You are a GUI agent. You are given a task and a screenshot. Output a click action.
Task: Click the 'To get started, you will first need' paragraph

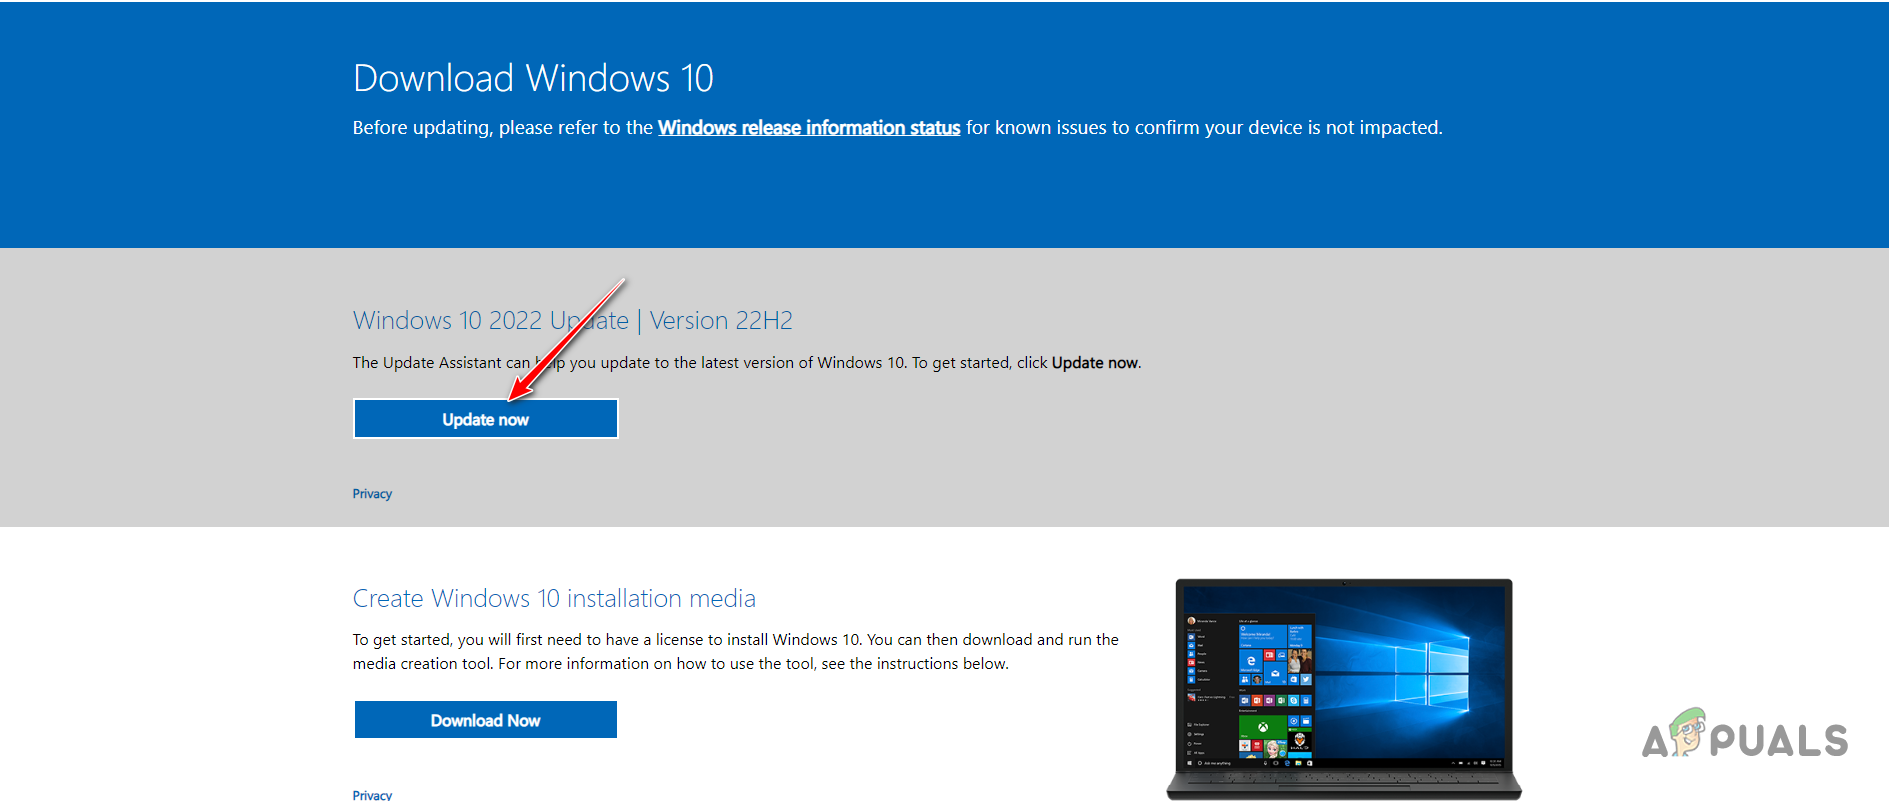(x=736, y=652)
